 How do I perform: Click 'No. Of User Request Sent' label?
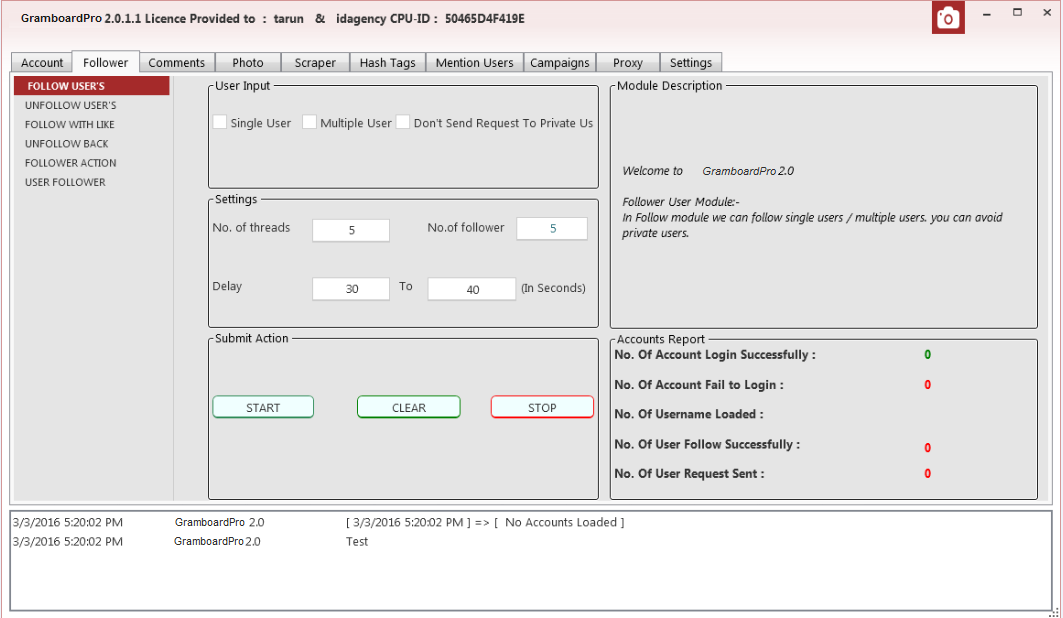[x=689, y=474]
